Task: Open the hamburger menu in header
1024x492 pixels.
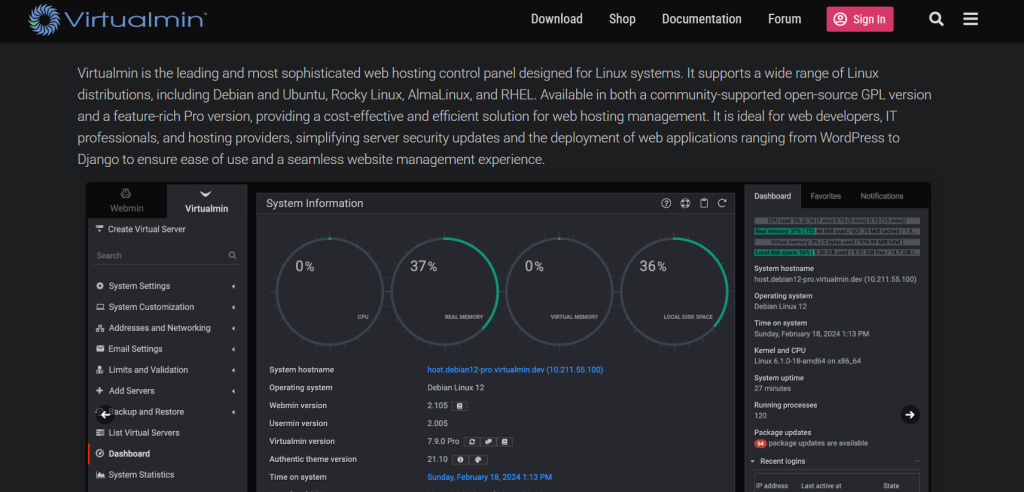Action: pyautogui.click(x=970, y=19)
